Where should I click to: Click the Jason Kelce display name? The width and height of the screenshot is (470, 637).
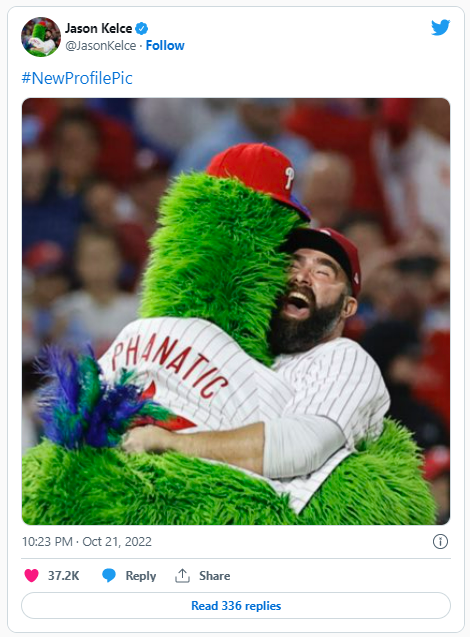98,28
